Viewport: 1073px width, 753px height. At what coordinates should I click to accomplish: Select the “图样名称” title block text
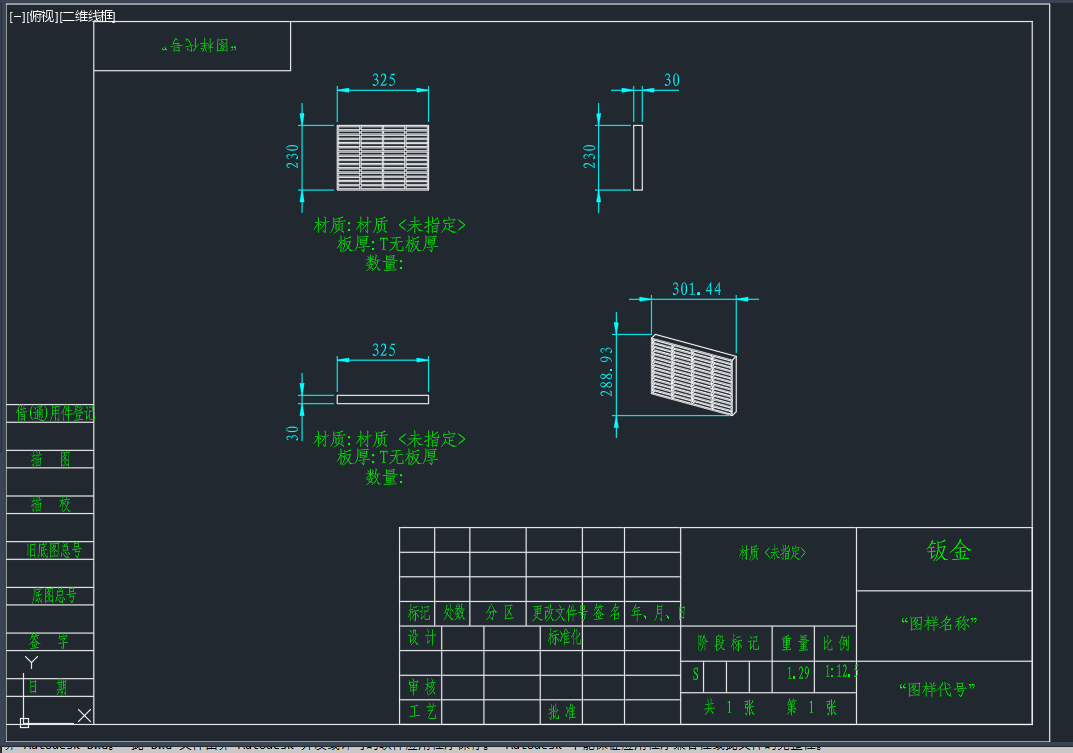point(940,624)
